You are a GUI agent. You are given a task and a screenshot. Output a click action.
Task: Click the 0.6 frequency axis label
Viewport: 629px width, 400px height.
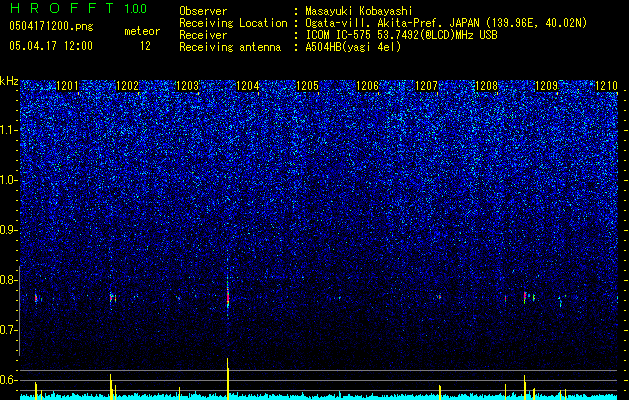tap(8, 380)
